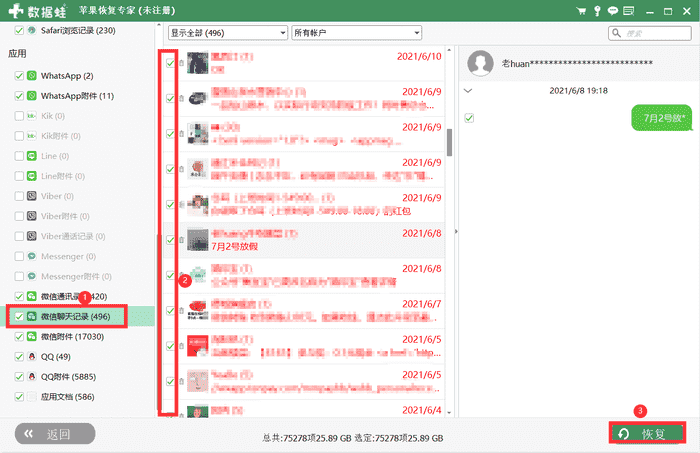The height and width of the screenshot is (453, 700).
Task: Click the Line (0) app icon
Action: (x=32, y=156)
